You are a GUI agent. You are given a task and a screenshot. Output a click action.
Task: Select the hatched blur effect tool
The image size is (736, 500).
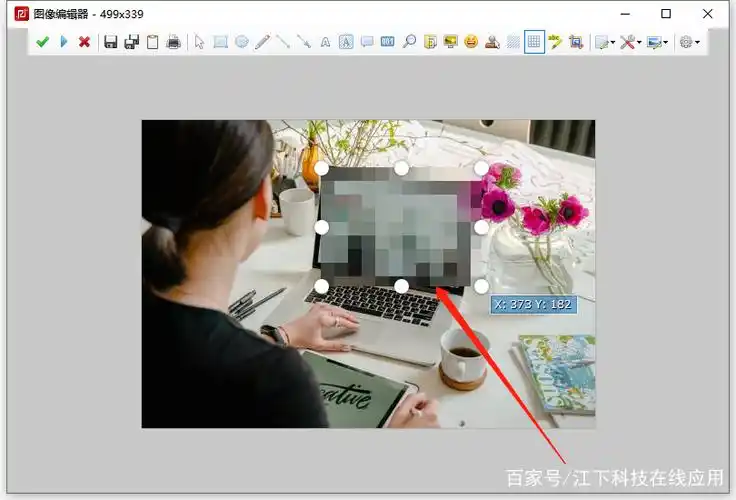(x=513, y=42)
